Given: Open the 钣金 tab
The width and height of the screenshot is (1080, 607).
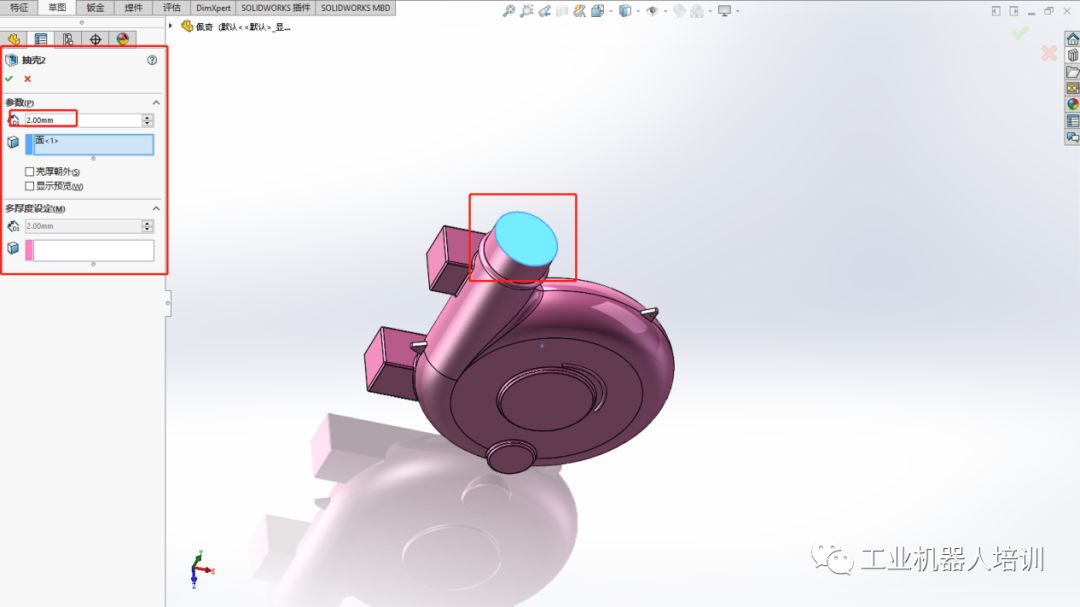Looking at the screenshot, I should tap(95, 8).
